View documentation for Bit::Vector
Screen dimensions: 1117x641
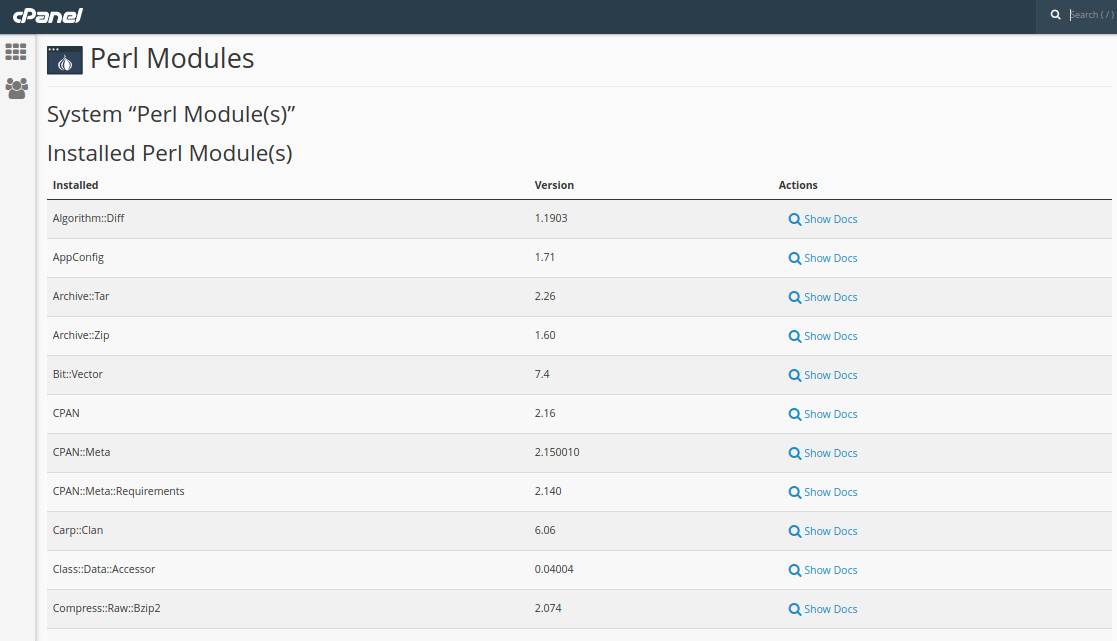click(x=830, y=375)
